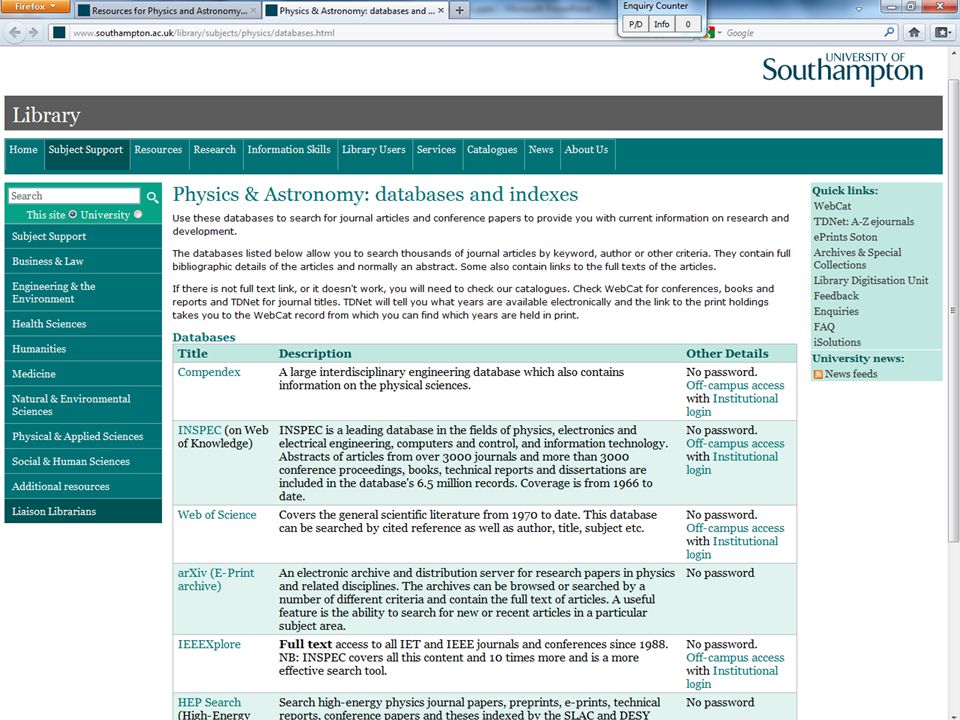Click Off-campus access link in Compendex row

pyautogui.click(x=735, y=386)
